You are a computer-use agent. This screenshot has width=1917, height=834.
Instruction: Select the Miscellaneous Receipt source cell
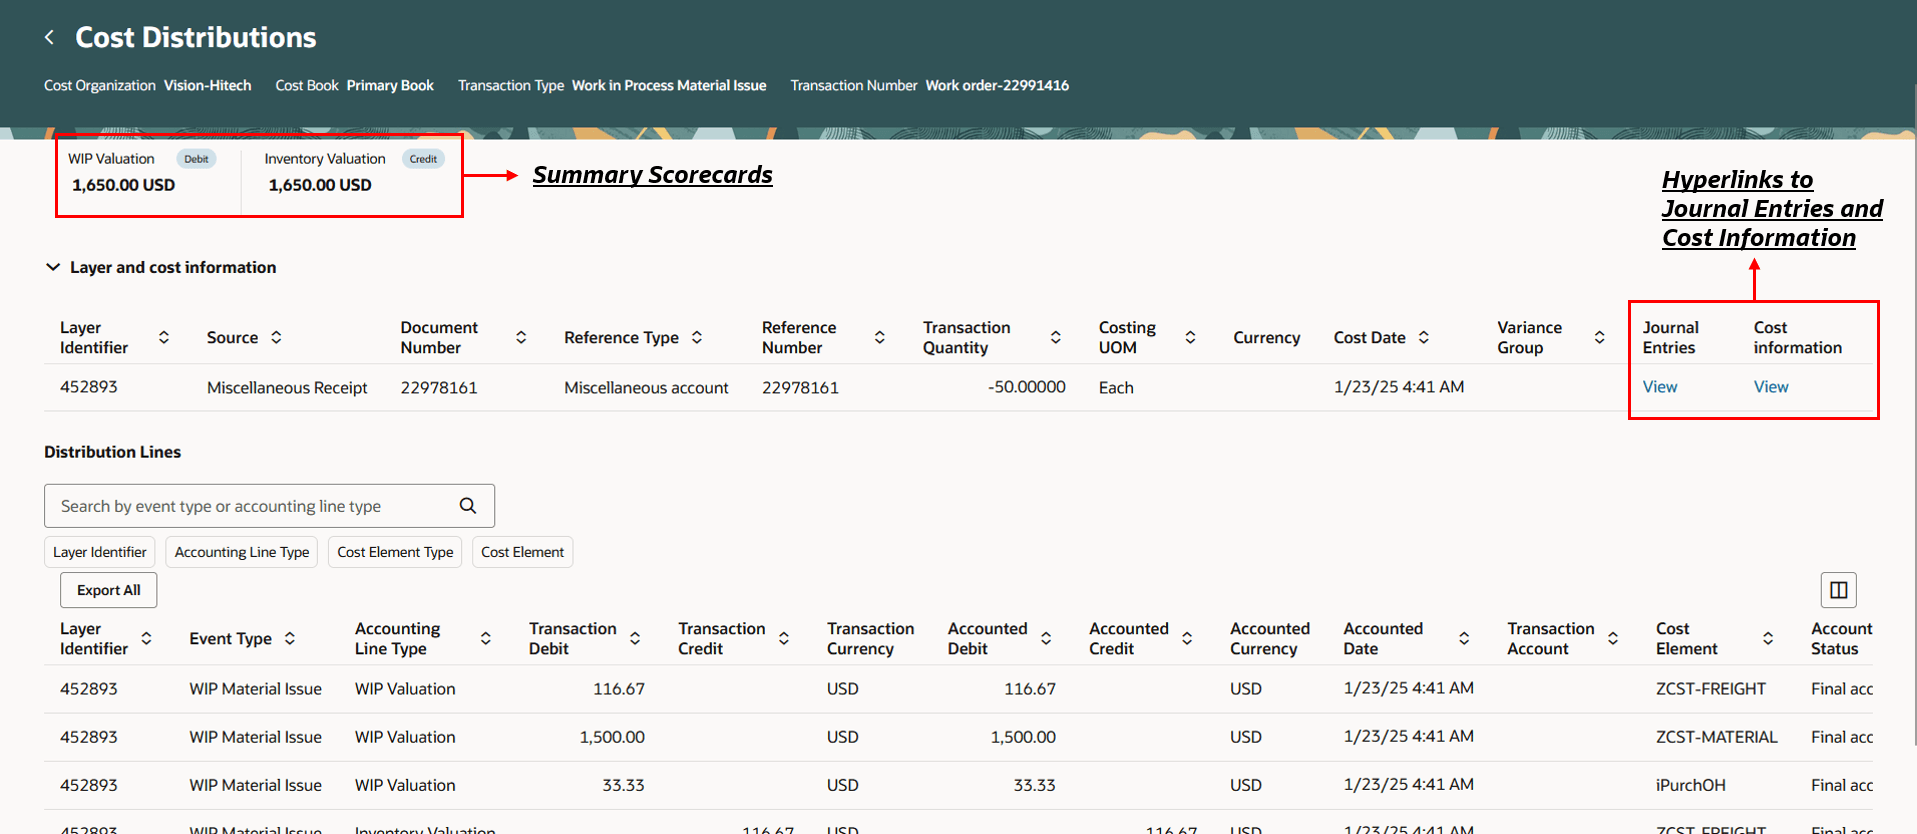(287, 388)
